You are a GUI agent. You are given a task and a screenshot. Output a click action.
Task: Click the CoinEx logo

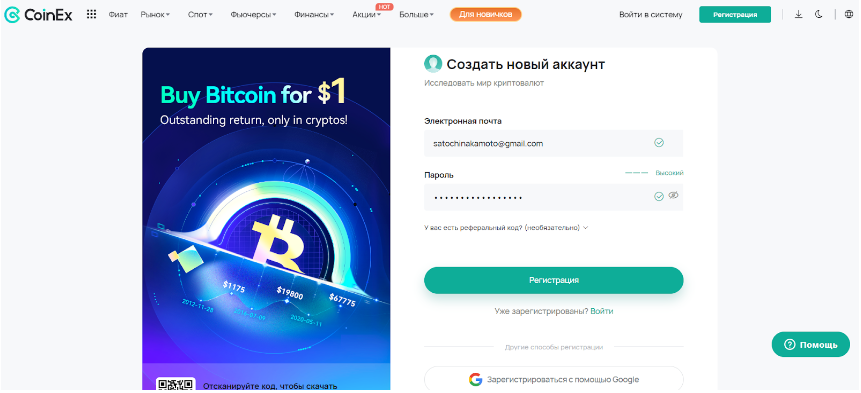(38, 15)
